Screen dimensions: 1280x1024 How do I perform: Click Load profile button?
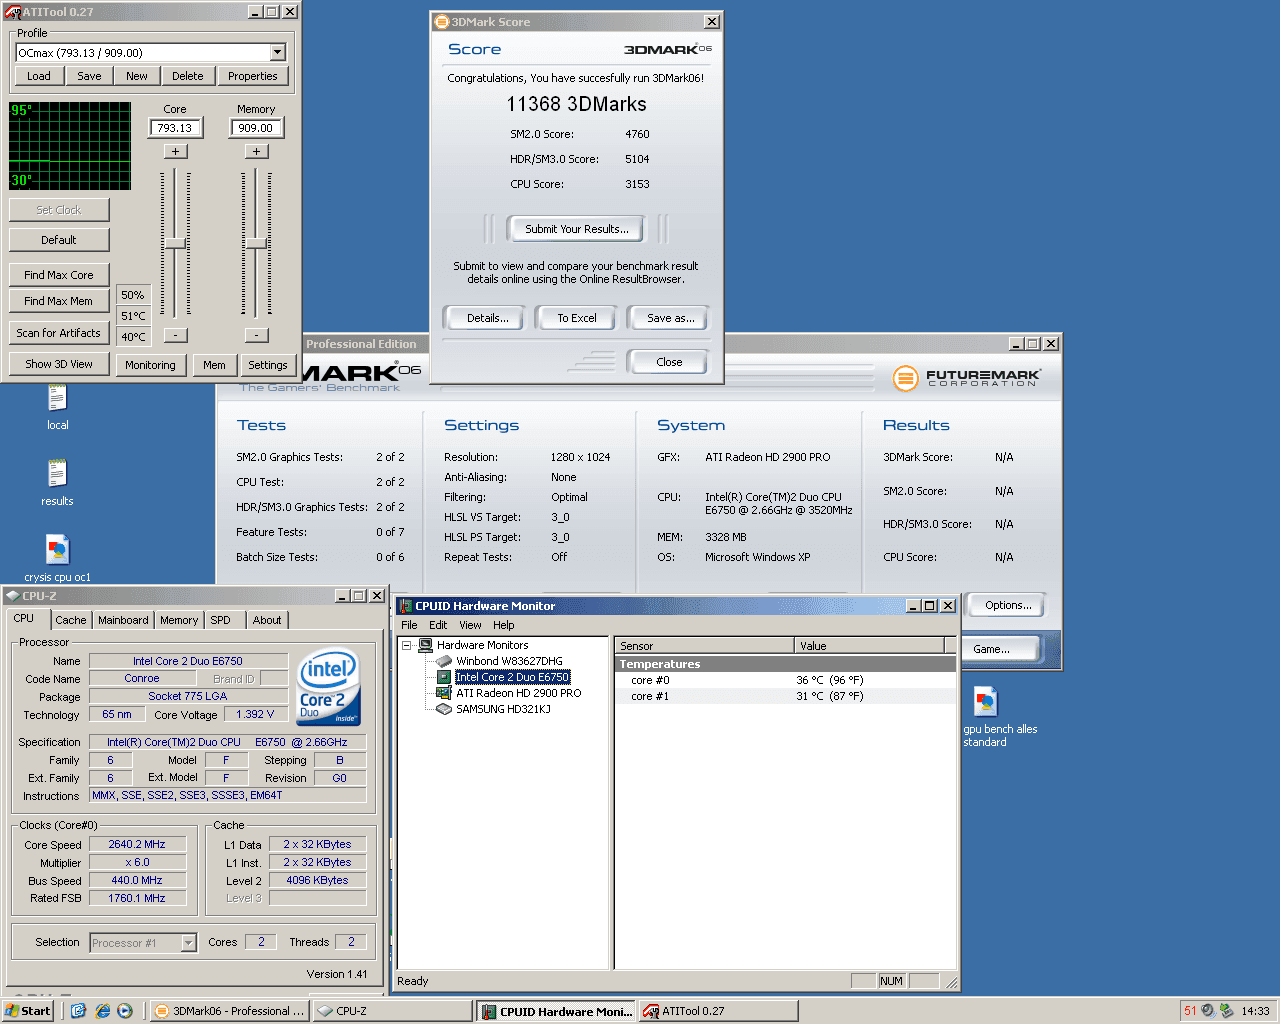pyautogui.click(x=39, y=76)
